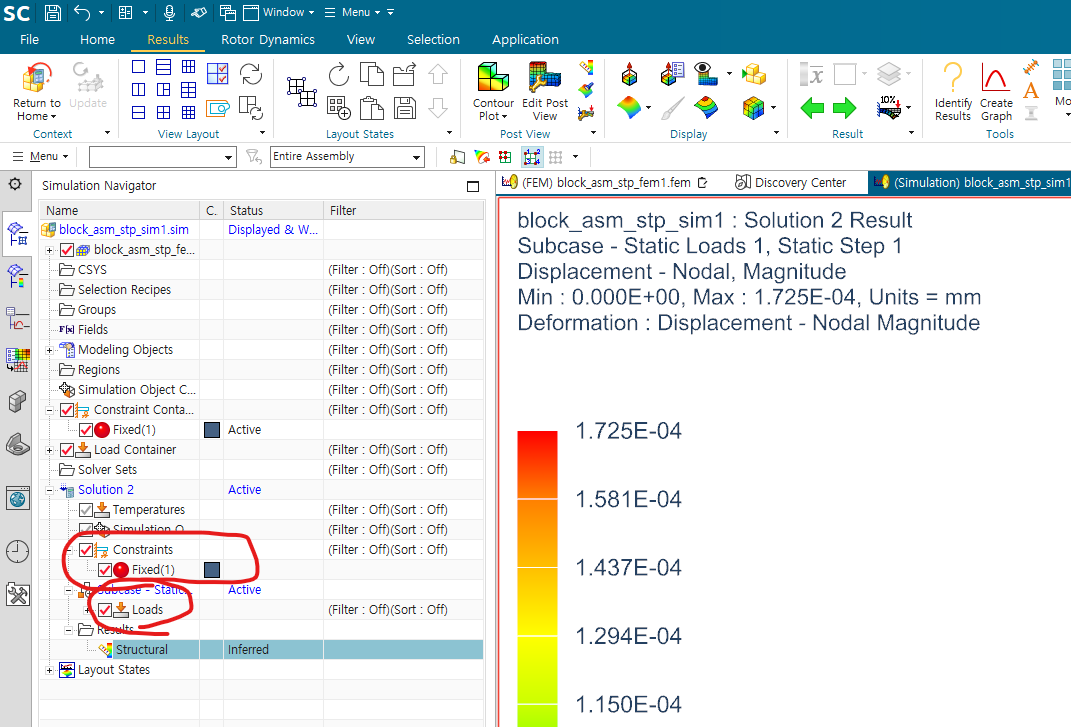Open the history clock sidebar tab

pyautogui.click(x=17, y=551)
